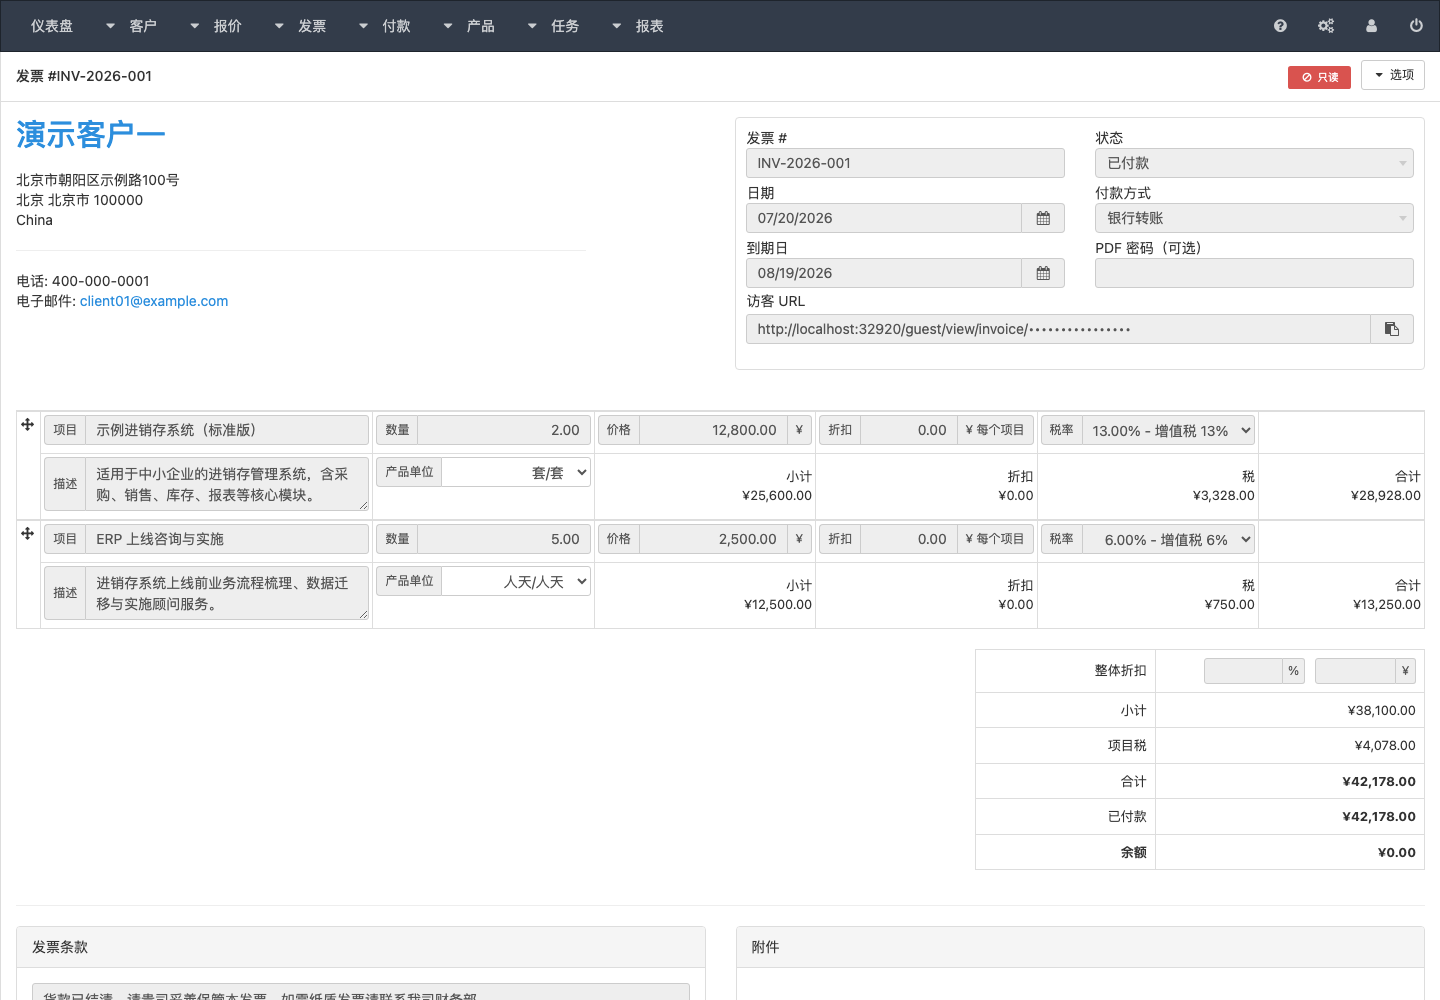Image resolution: width=1440 pixels, height=1000 pixels.
Task: Open the help question mark icon
Action: 1280,26
